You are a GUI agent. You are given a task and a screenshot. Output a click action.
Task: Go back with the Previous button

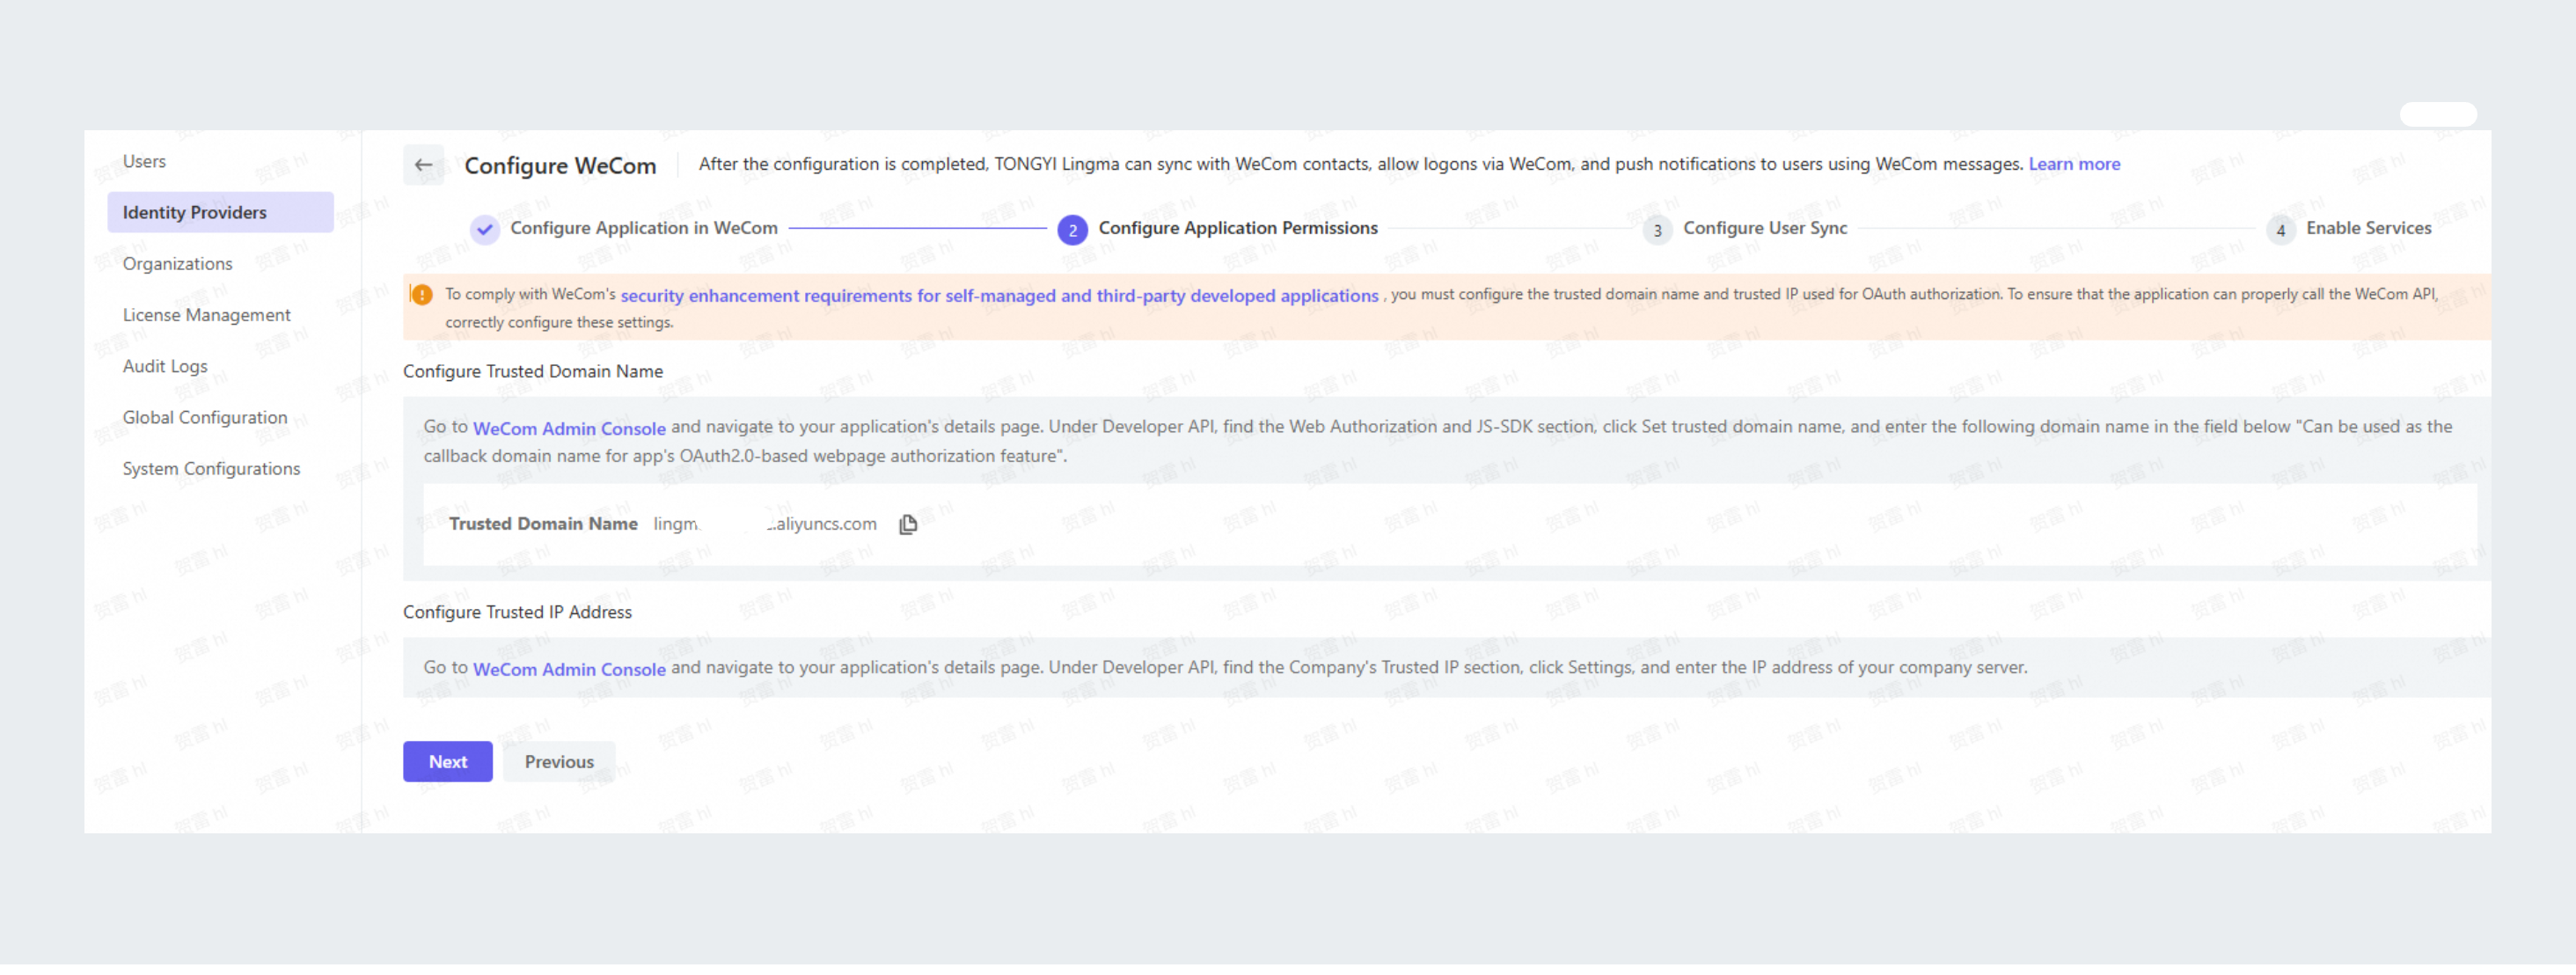point(559,762)
